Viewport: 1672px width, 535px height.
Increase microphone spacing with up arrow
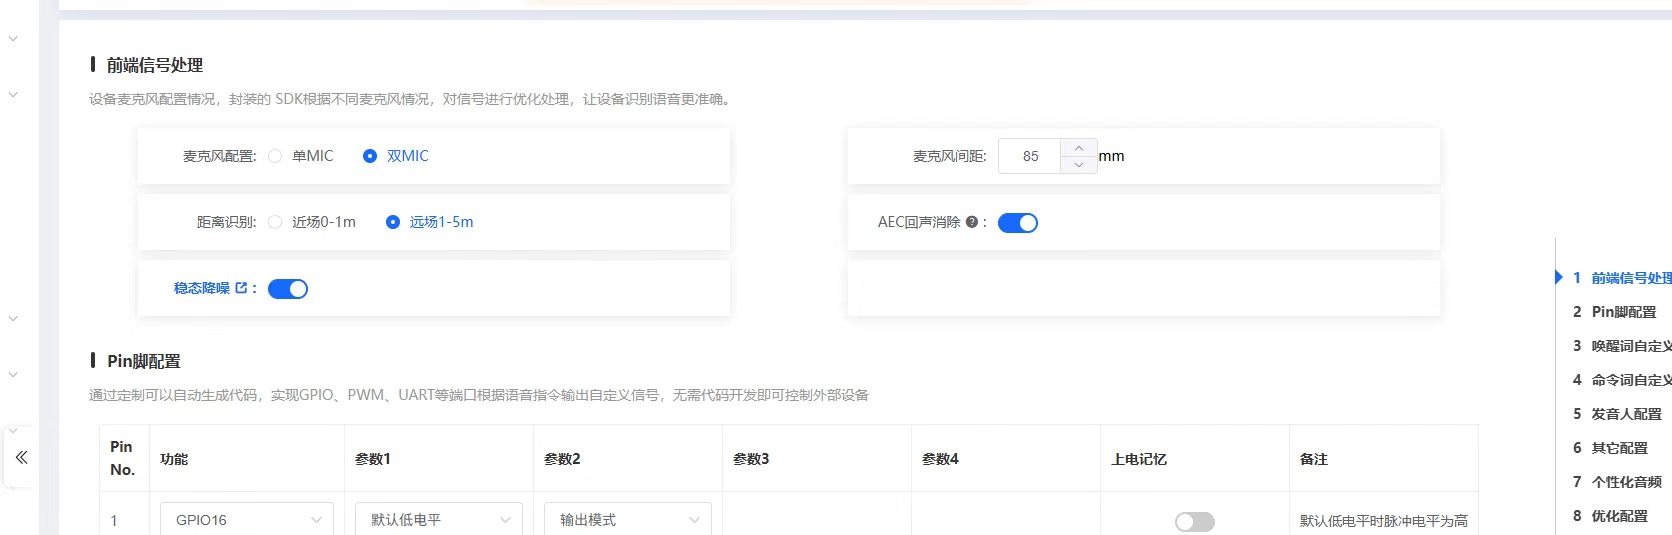click(x=1078, y=148)
